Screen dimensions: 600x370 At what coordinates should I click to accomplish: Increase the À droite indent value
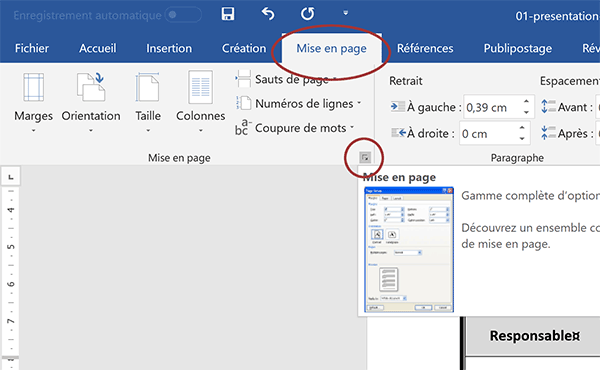[522, 127]
